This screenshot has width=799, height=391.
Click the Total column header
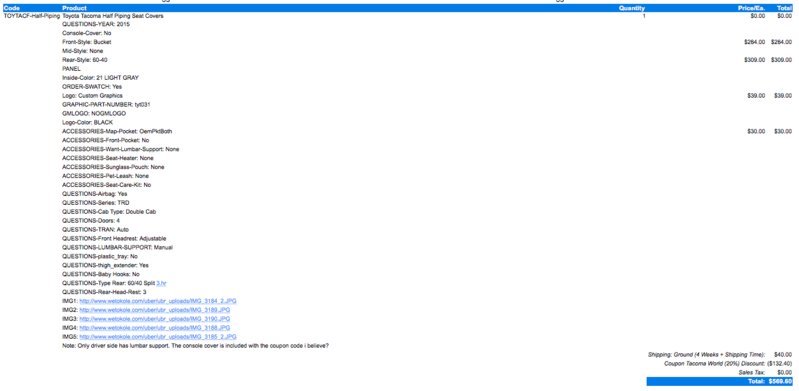pyautogui.click(x=784, y=8)
